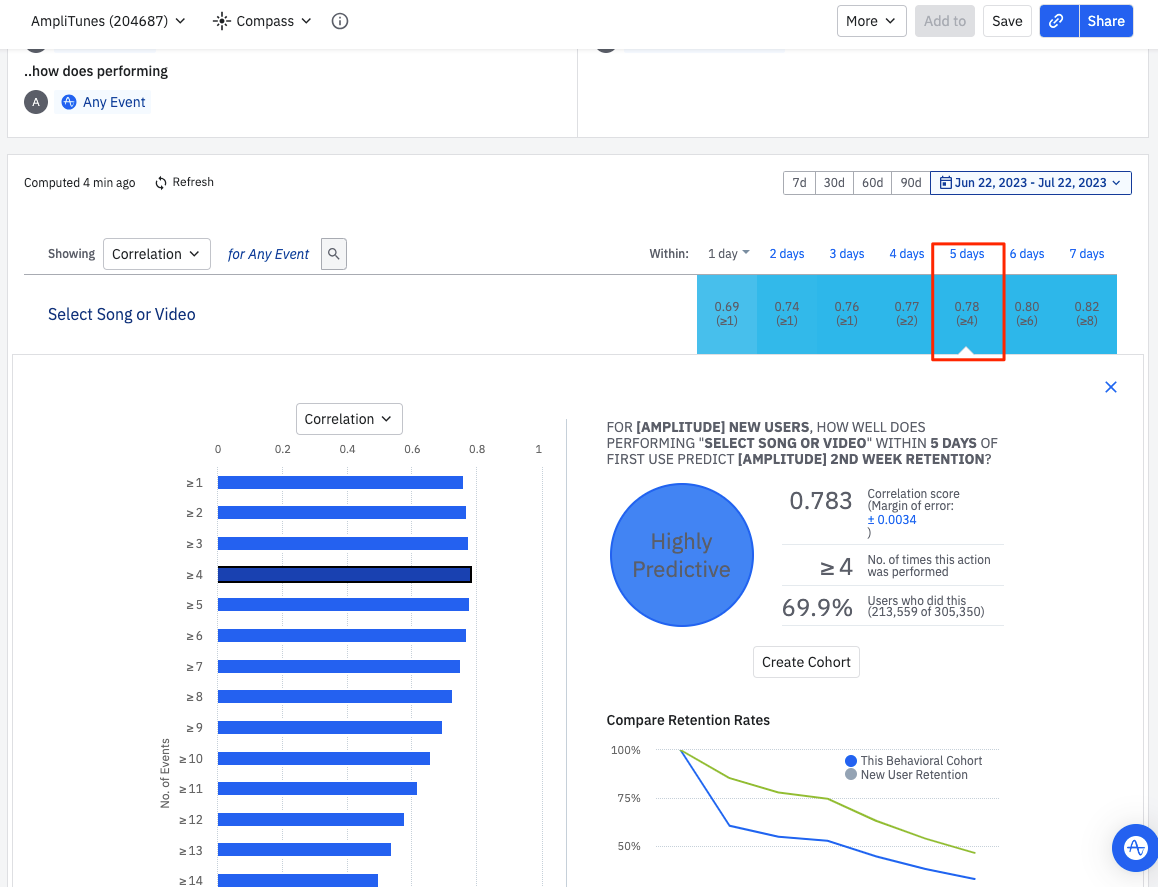The height and width of the screenshot is (887, 1158).
Task: Close the correlation detail panel
Action: [1110, 387]
